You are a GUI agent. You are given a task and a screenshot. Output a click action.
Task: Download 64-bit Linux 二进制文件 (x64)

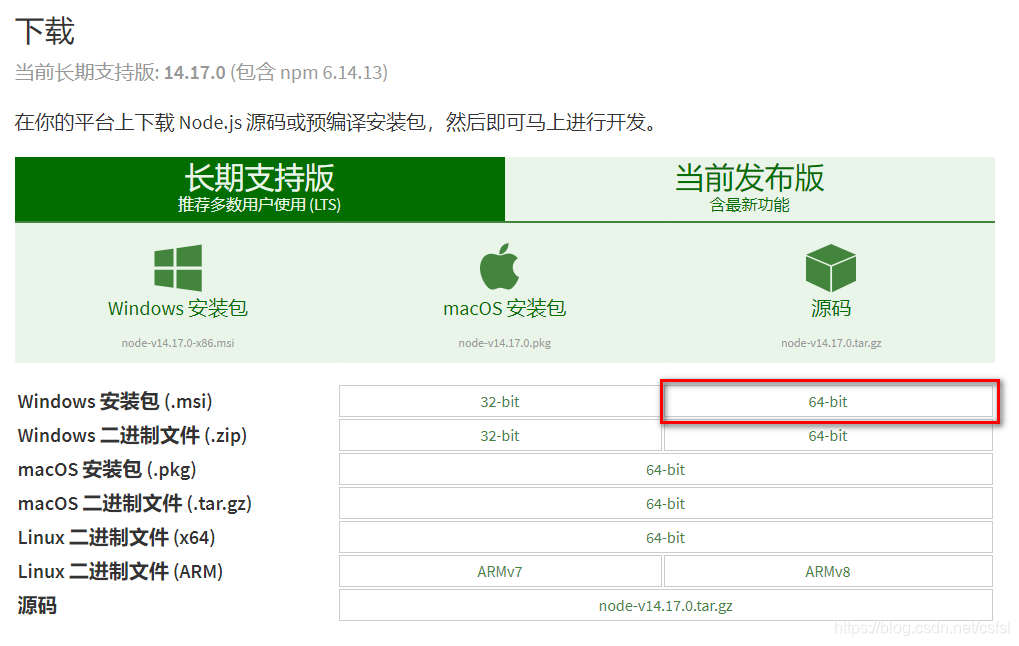(x=665, y=537)
